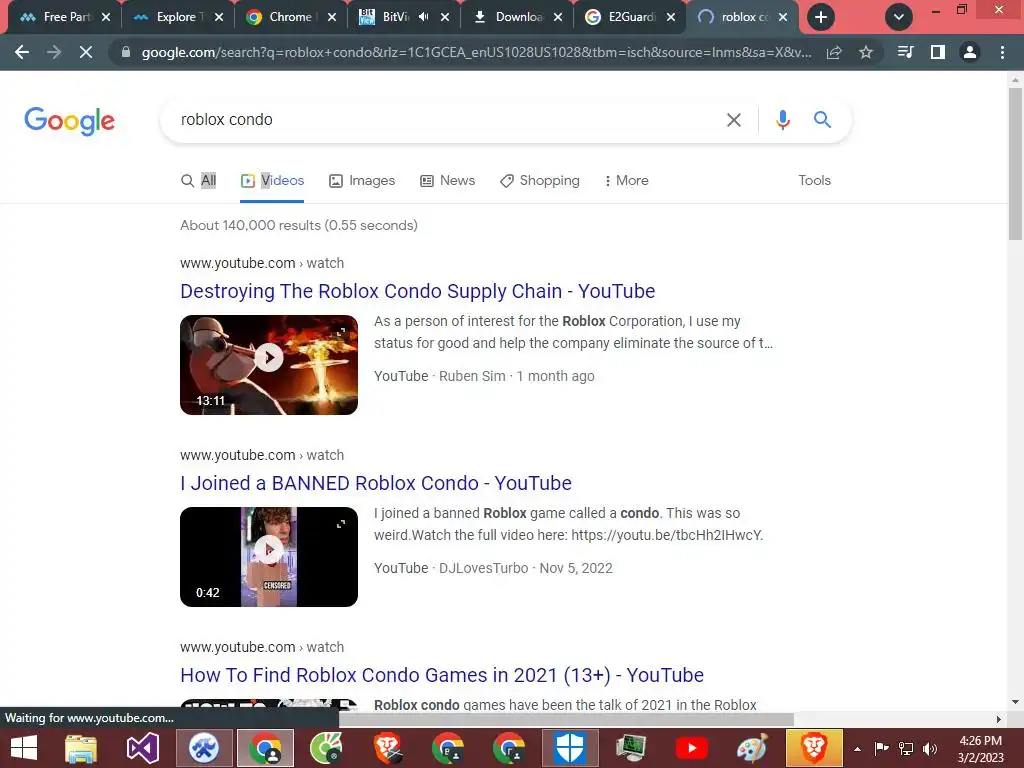Mute the BitVi tab audio icon

pos(423,17)
